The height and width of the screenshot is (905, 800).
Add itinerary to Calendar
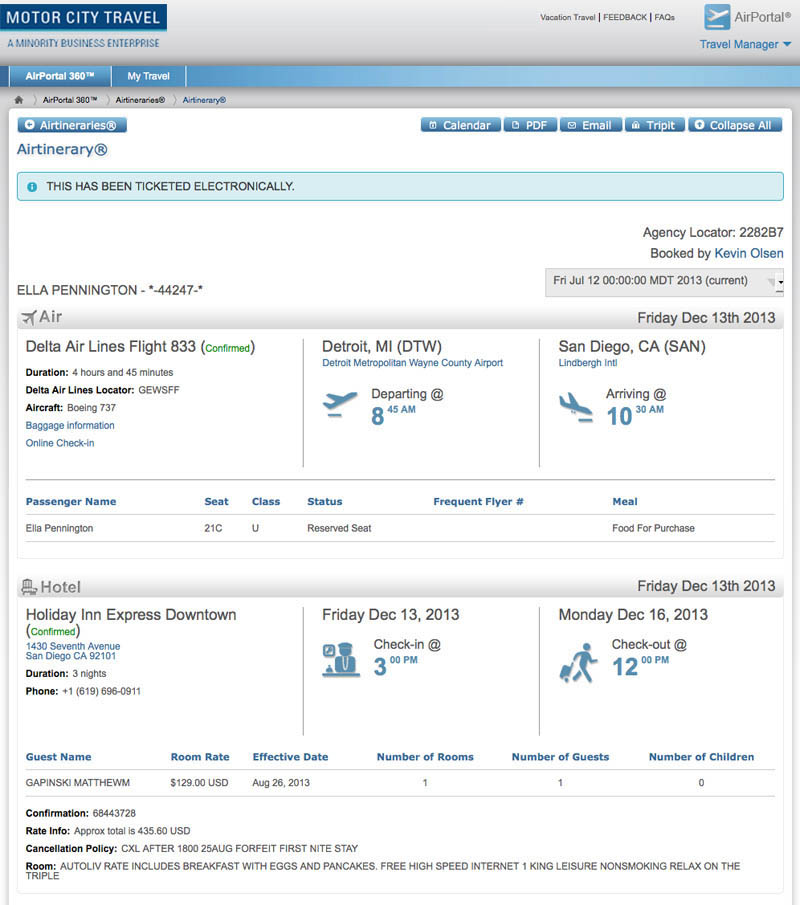[461, 125]
